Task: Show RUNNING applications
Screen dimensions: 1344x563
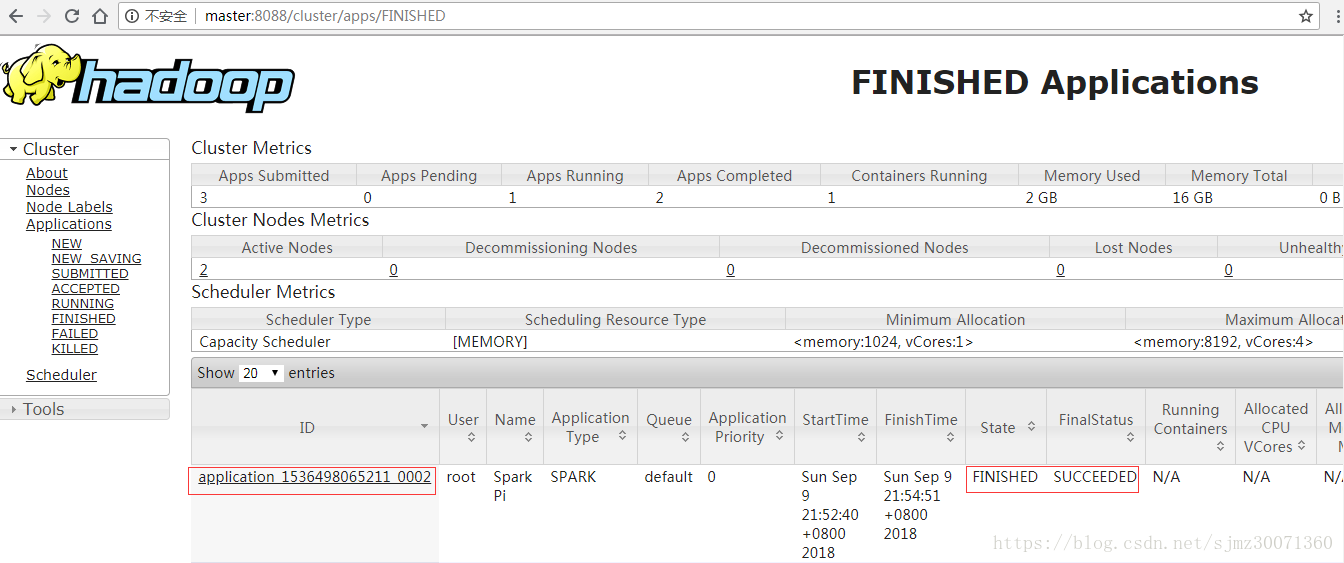Action: 83,303
